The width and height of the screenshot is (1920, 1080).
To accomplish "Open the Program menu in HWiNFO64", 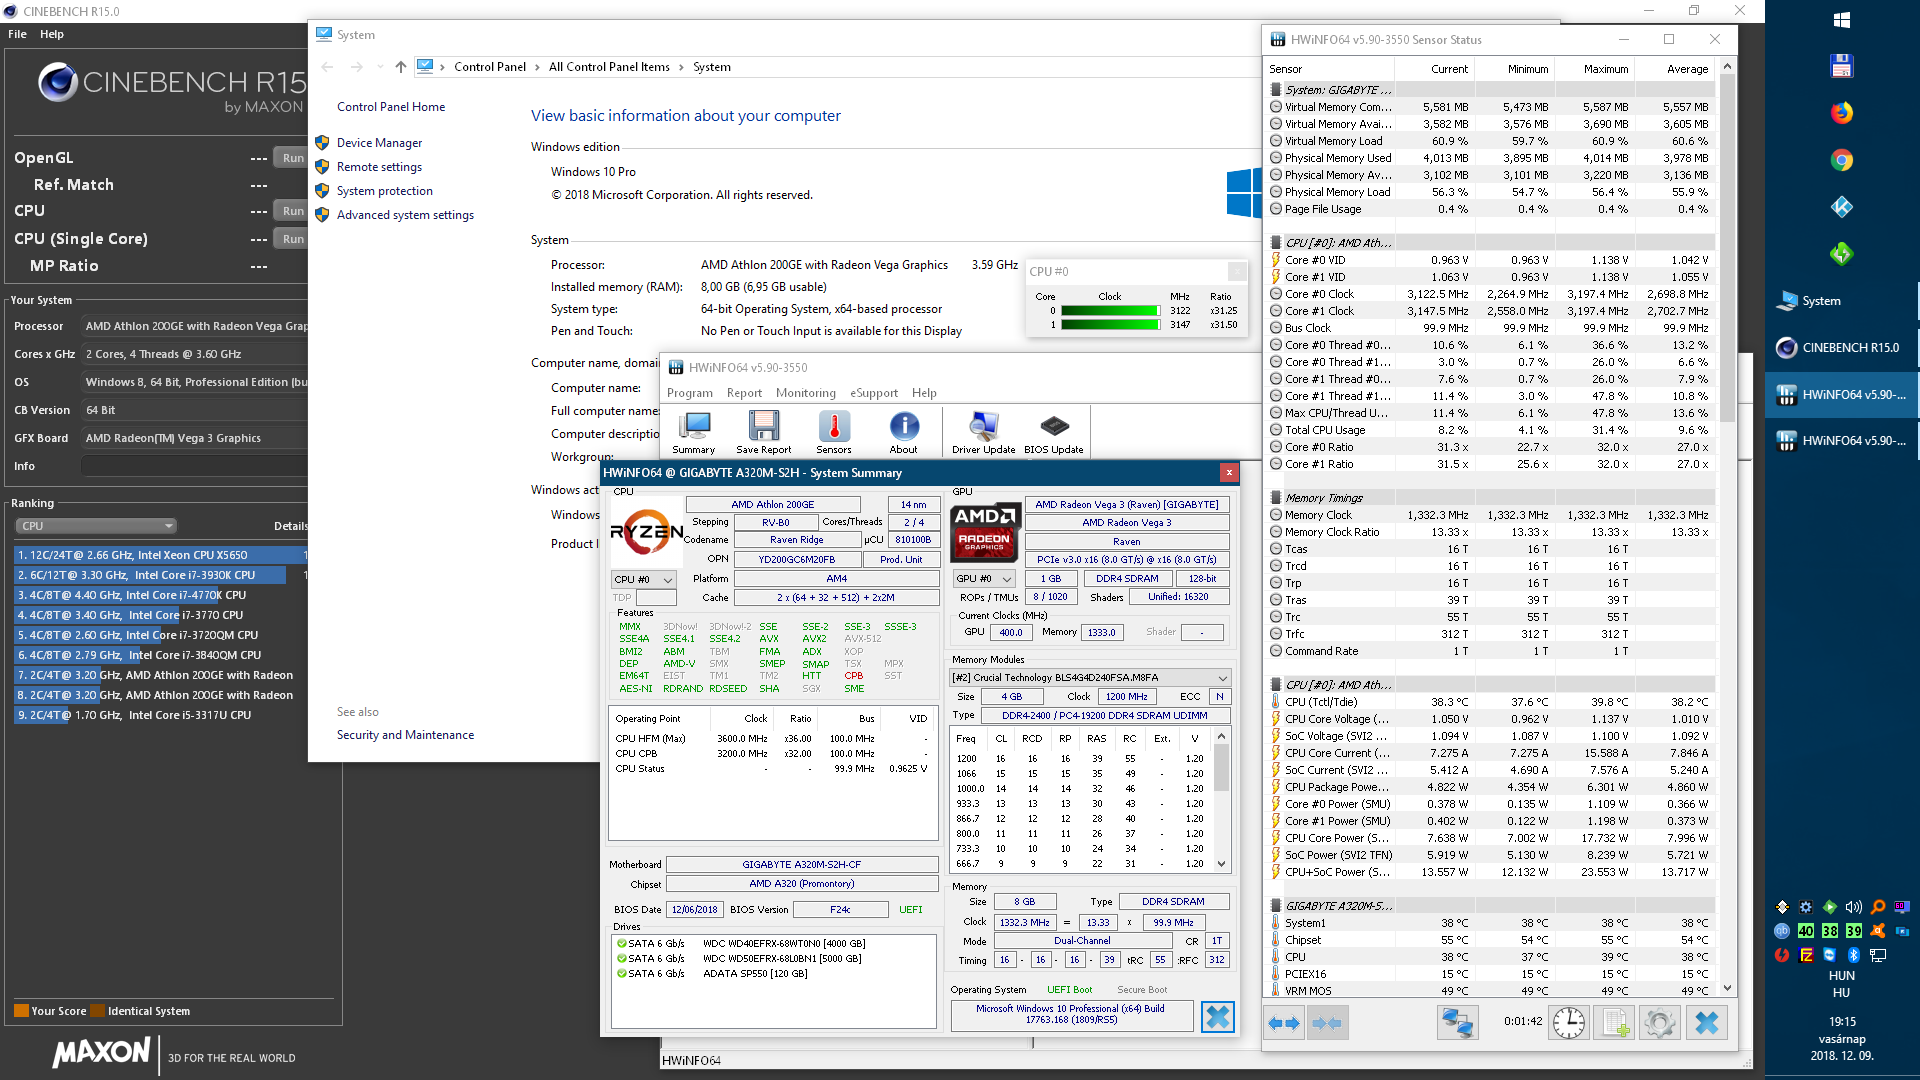I will coord(690,393).
